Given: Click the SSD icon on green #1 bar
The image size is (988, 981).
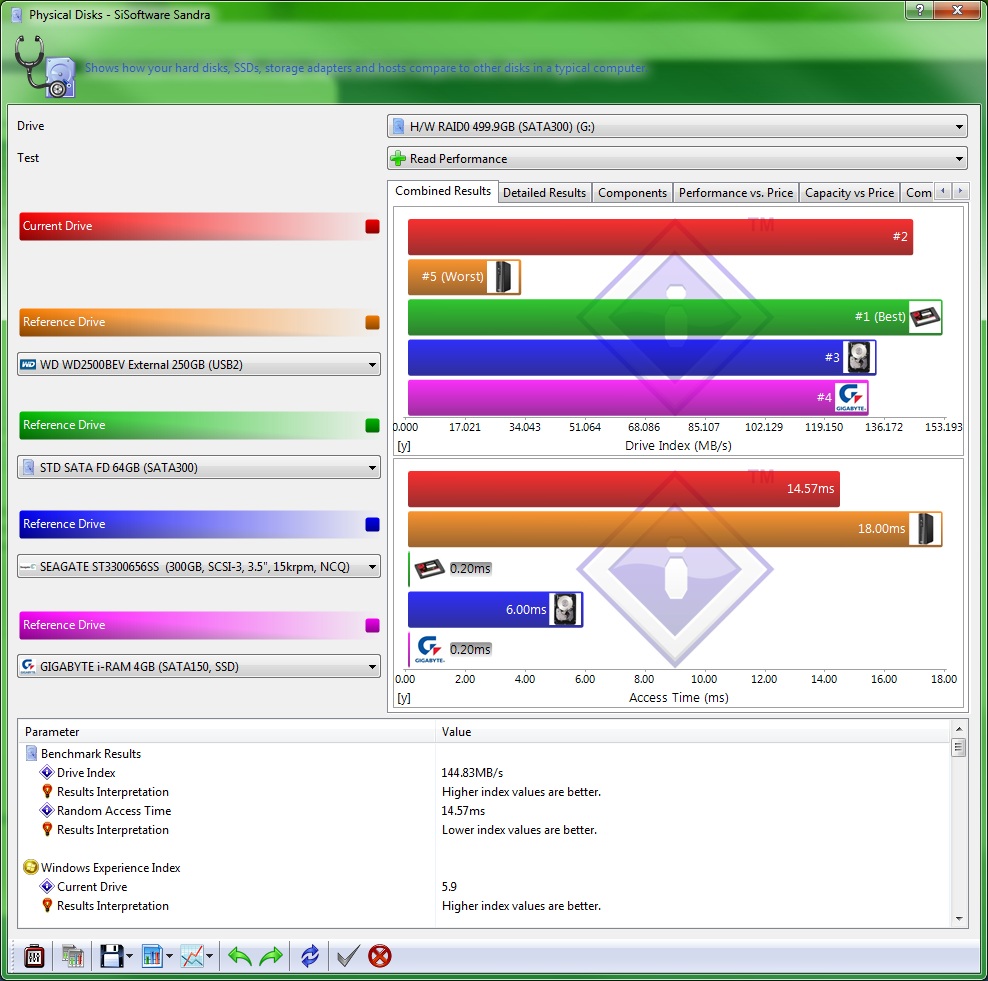Looking at the screenshot, I should 925,316.
